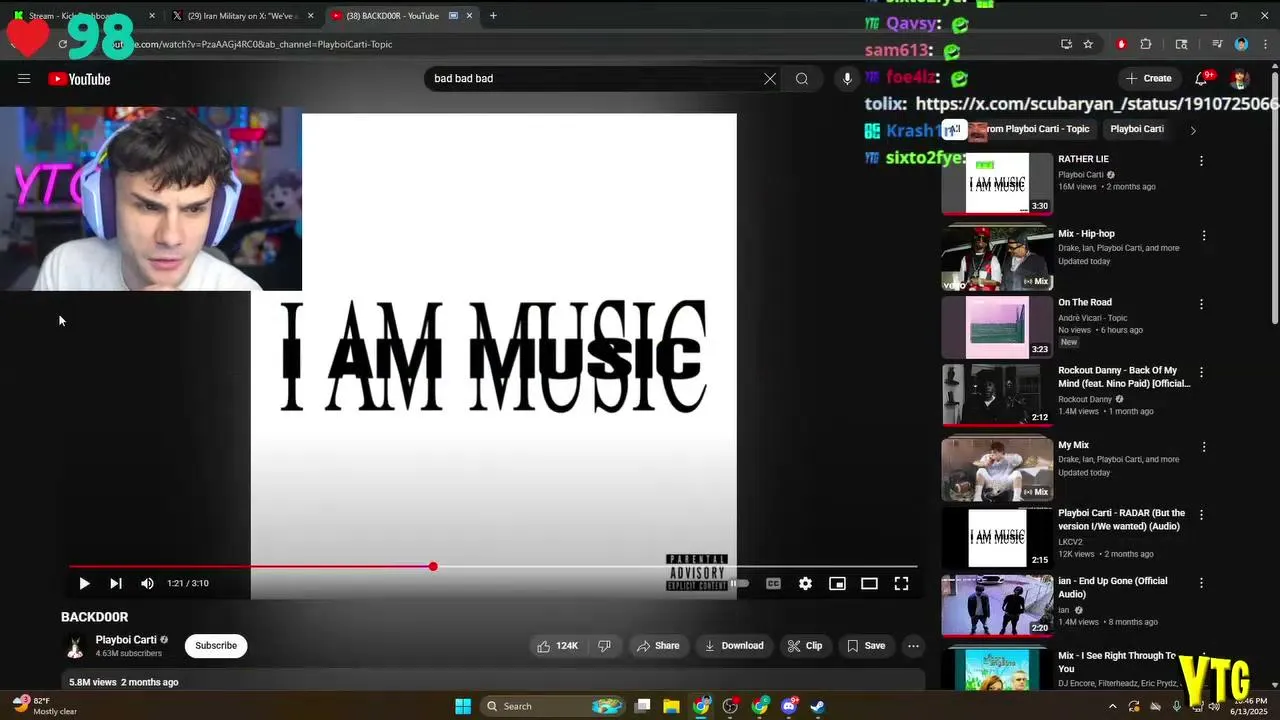Enter fullscreen video mode
This screenshot has height=720, width=1280.
pos(901,583)
